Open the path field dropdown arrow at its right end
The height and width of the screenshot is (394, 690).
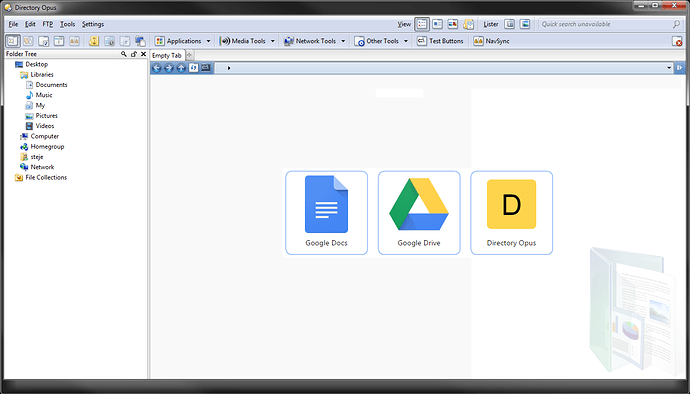pyautogui.click(x=669, y=68)
